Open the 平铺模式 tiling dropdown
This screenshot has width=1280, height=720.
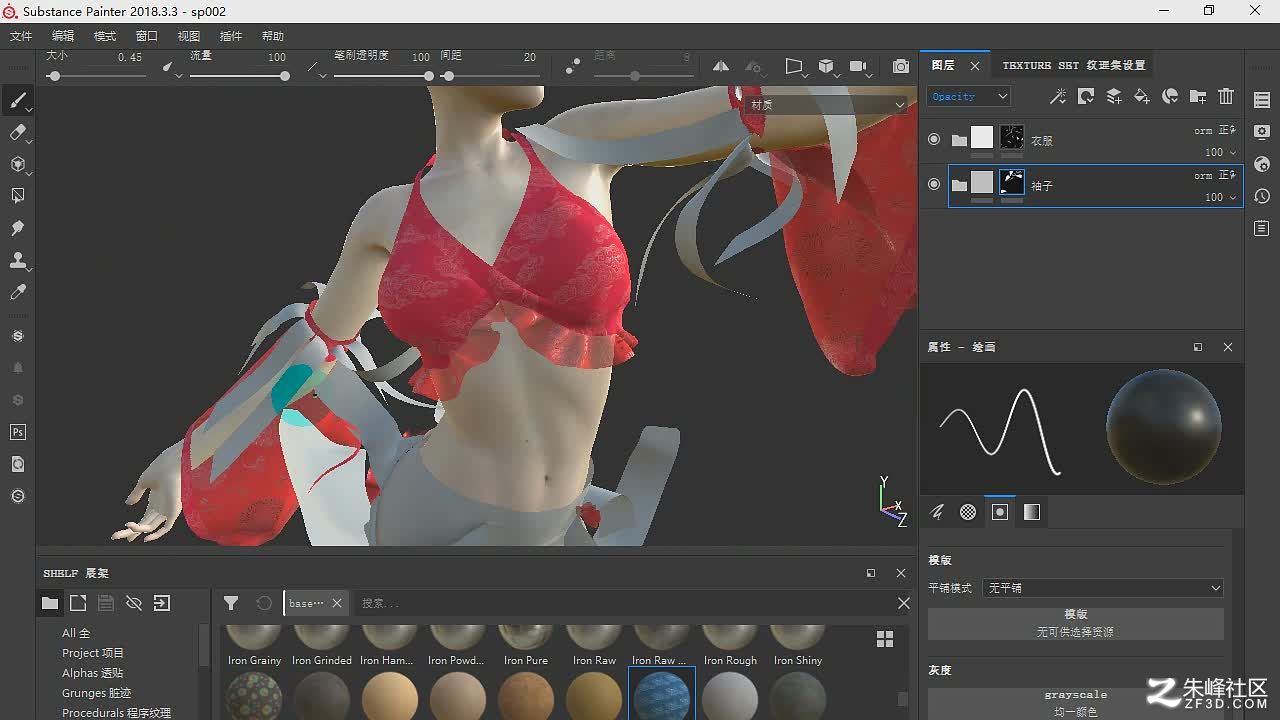pyautogui.click(x=1103, y=588)
